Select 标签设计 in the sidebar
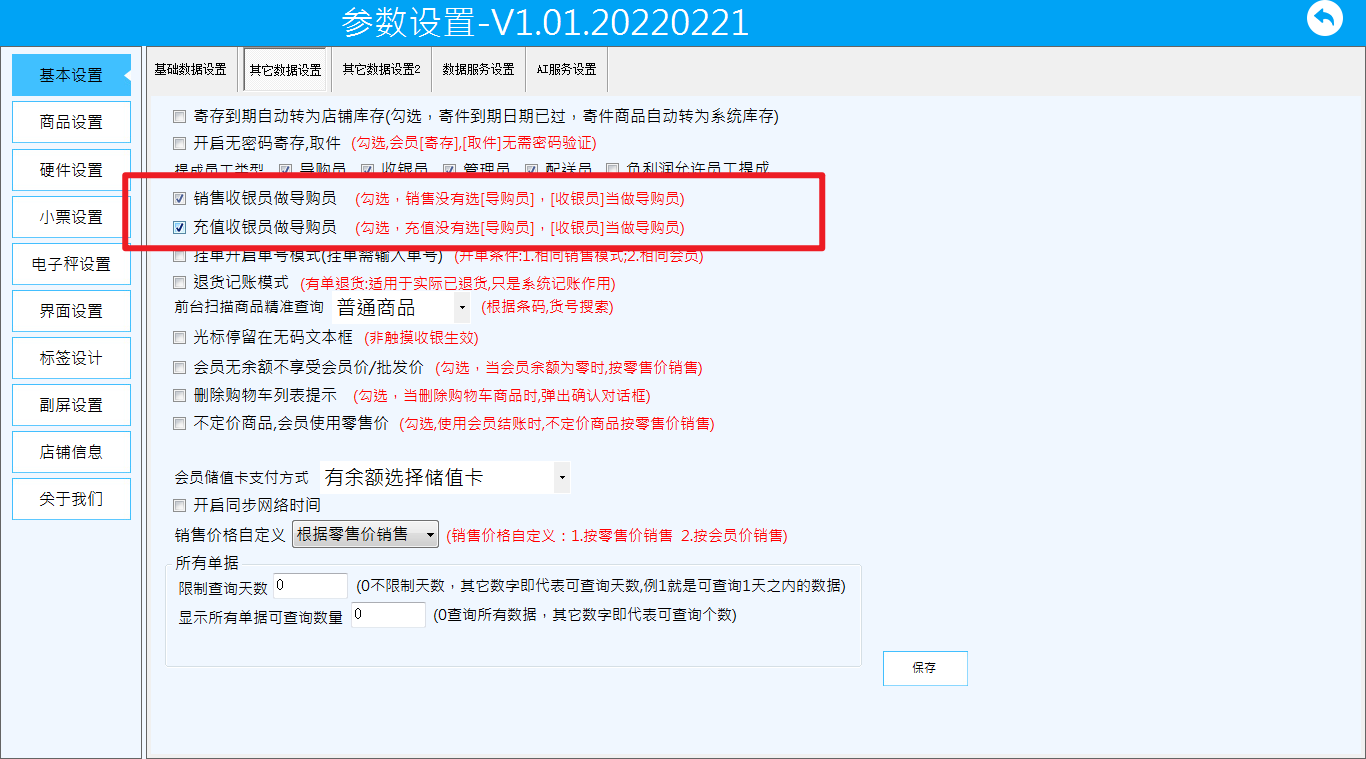This screenshot has height=759, width=1366. pyautogui.click(x=71, y=358)
